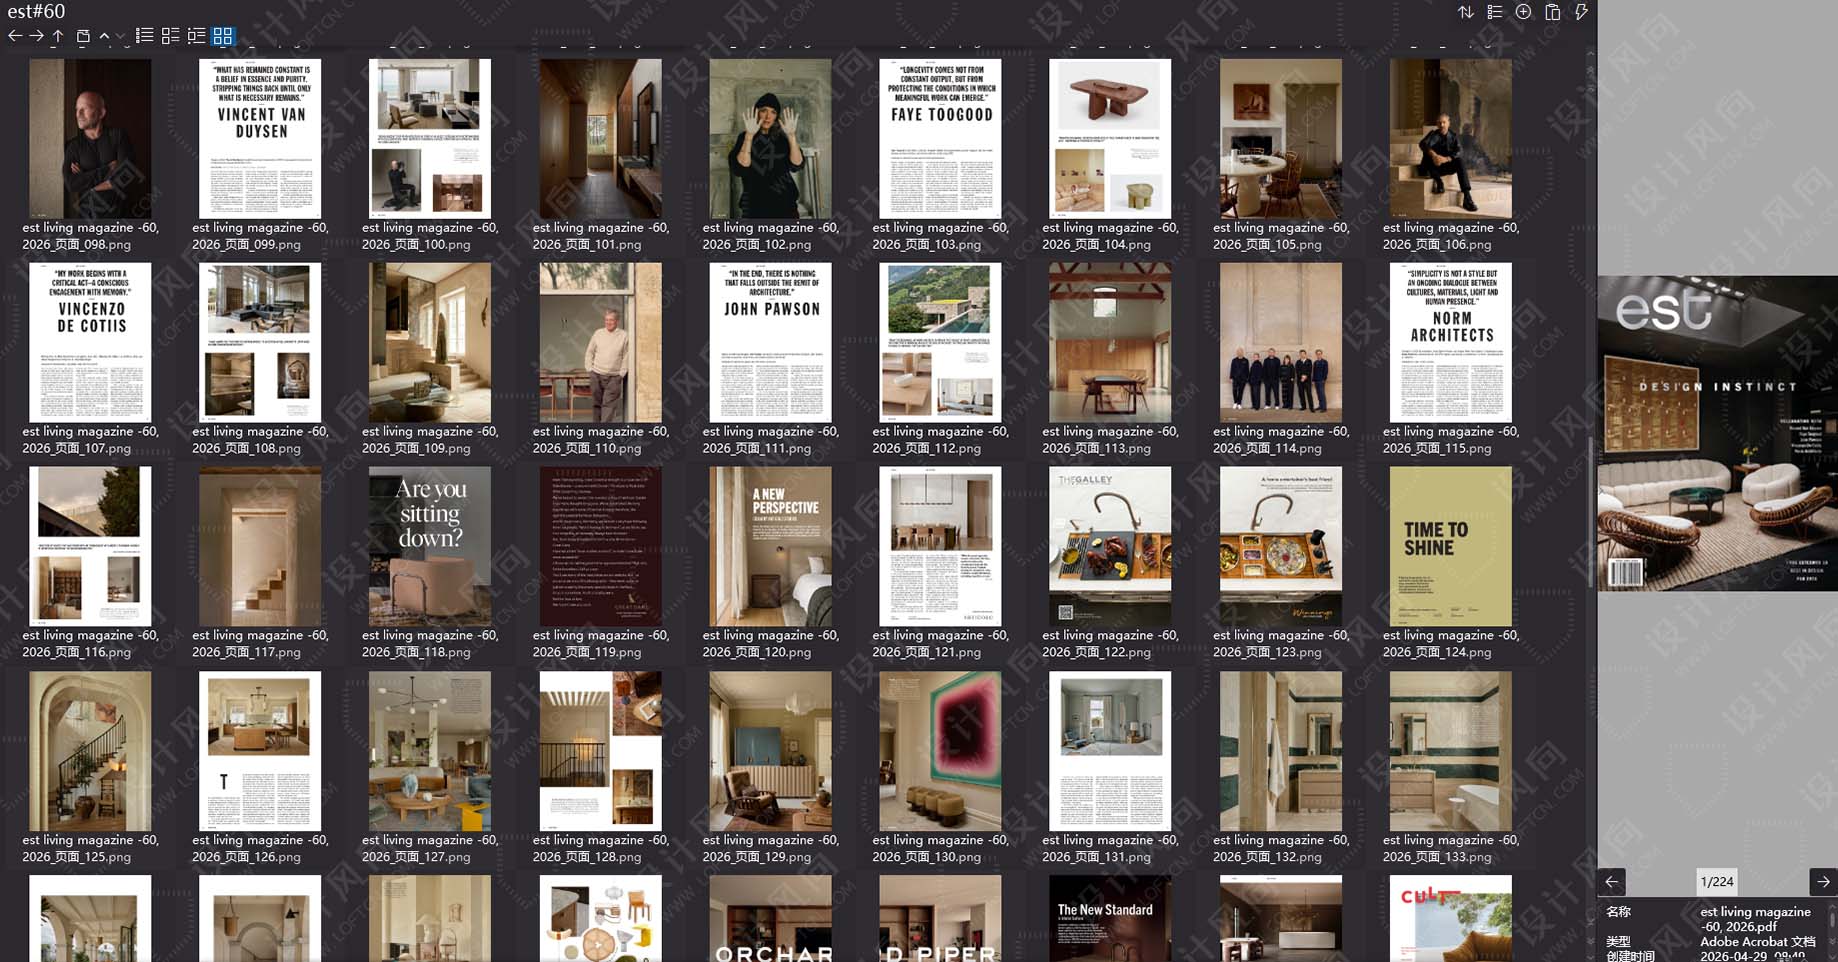The image size is (1838, 962).
Task: Select The Galley ad page 122
Action: point(1110,546)
